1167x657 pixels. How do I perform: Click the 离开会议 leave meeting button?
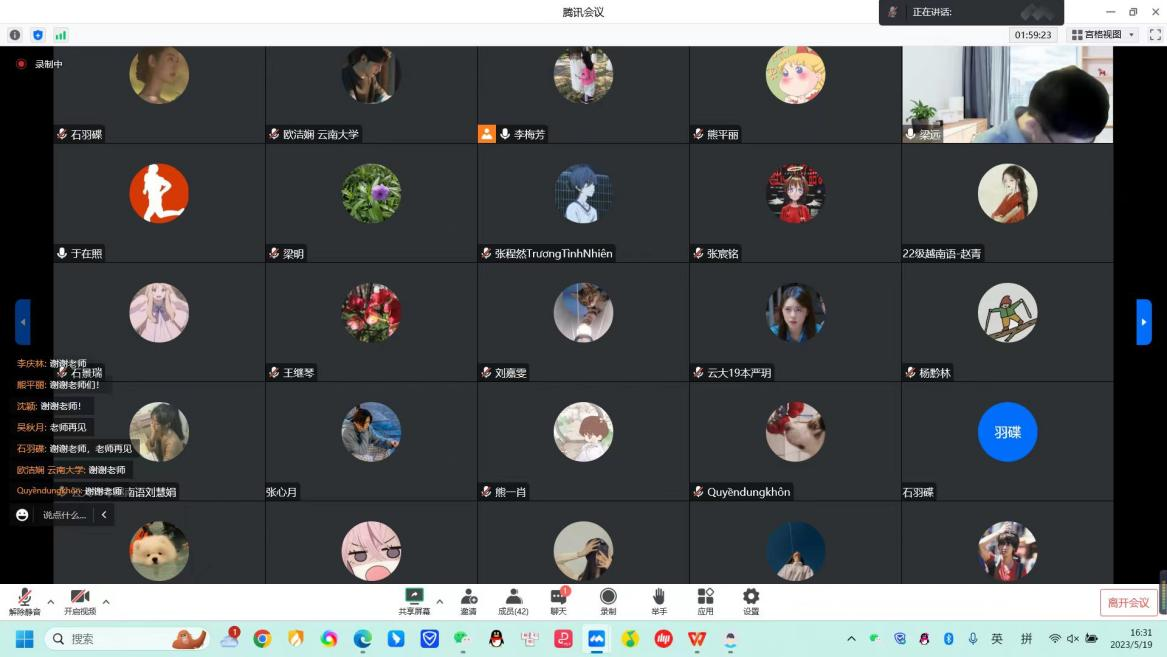[1129, 602]
